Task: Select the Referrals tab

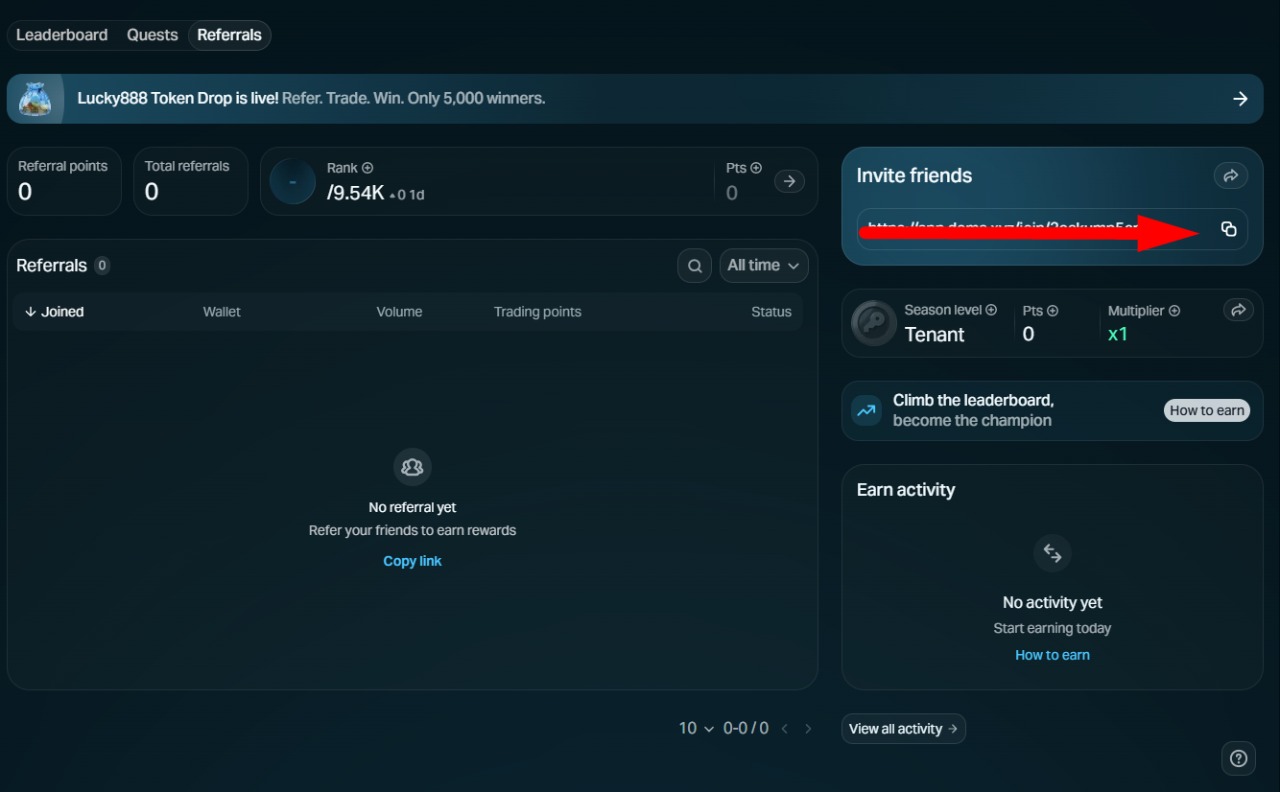Action: point(229,35)
